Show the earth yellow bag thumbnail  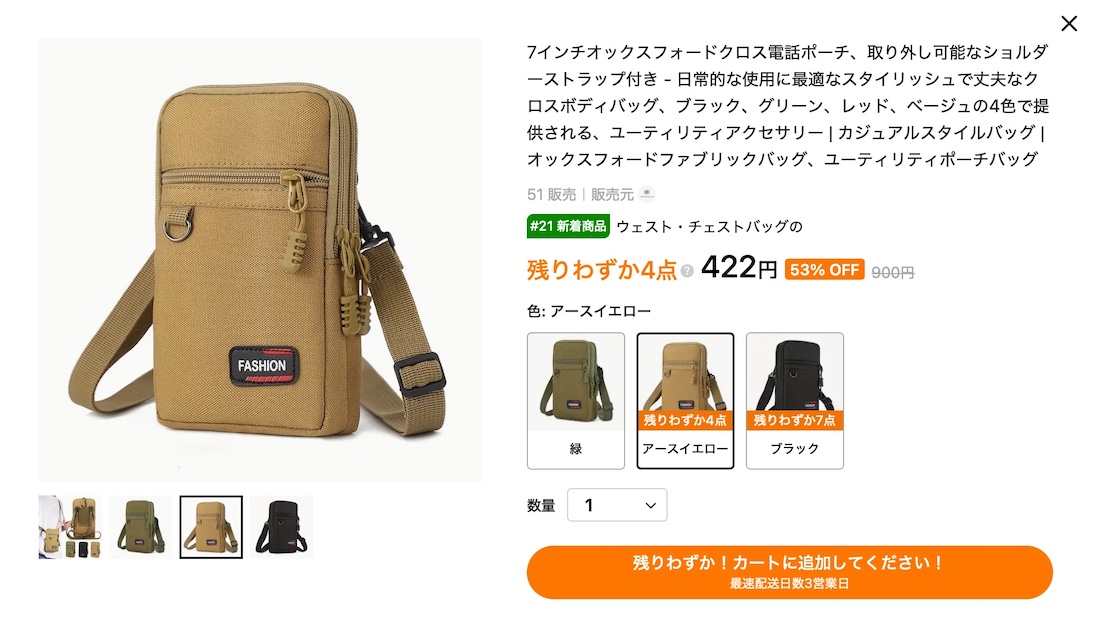(x=211, y=527)
